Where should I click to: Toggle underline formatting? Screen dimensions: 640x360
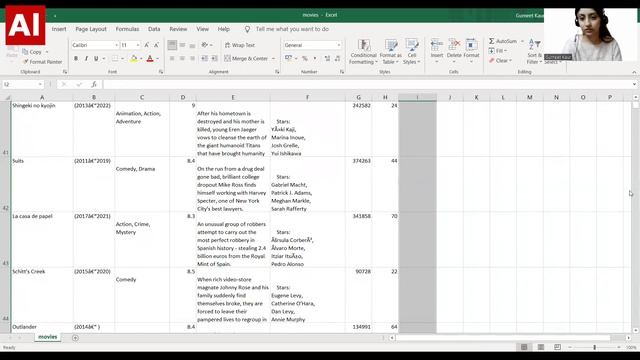(96, 59)
